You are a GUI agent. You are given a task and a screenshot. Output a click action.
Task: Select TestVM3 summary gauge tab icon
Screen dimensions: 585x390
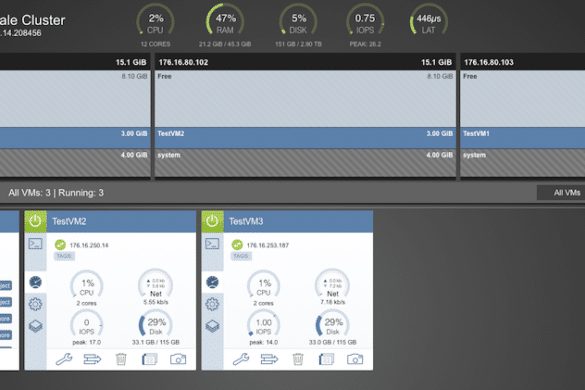212,282
